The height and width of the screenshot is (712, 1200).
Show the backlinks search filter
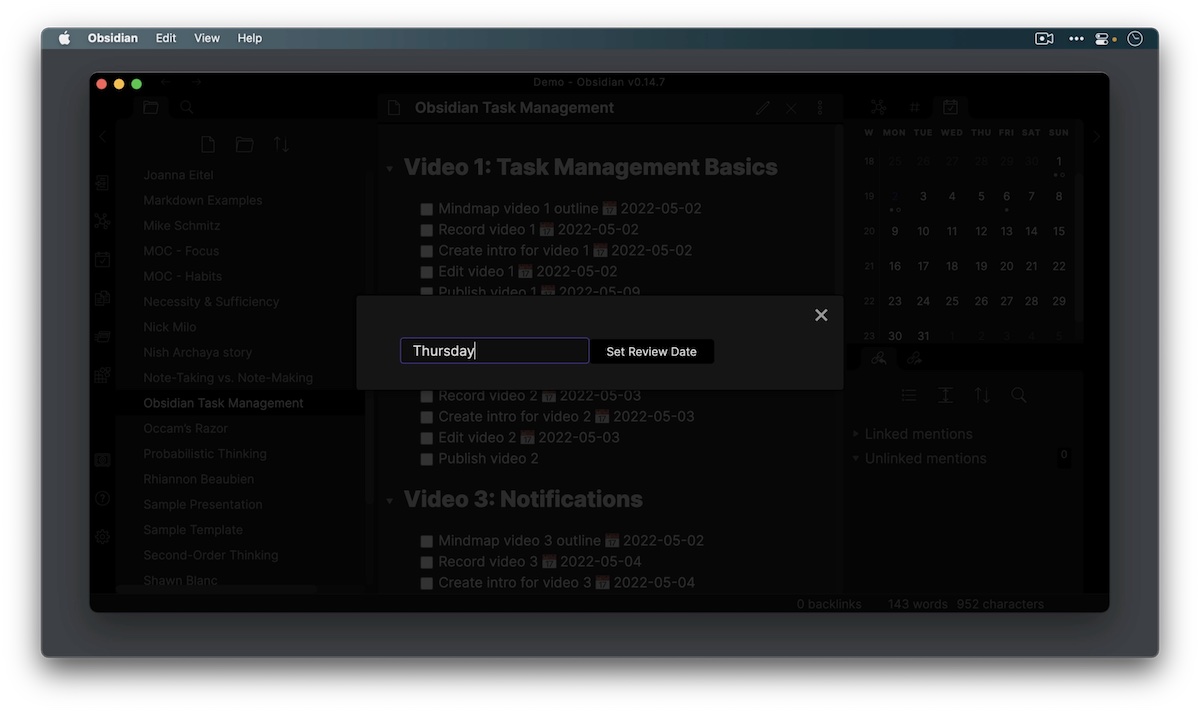pos(1019,395)
